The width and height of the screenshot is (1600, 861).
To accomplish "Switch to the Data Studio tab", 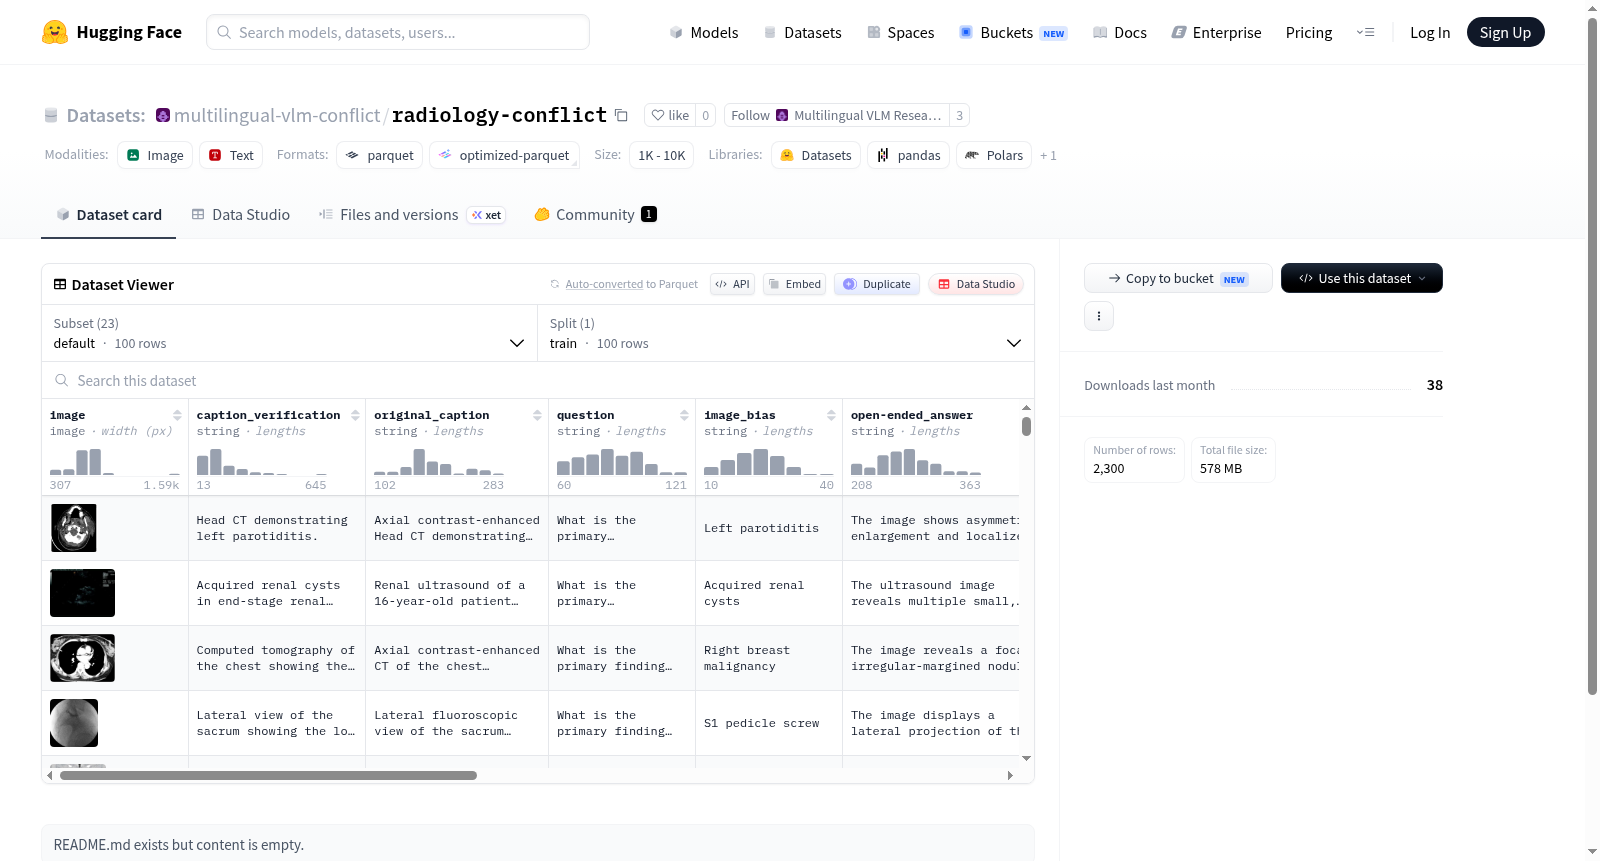I will (241, 214).
